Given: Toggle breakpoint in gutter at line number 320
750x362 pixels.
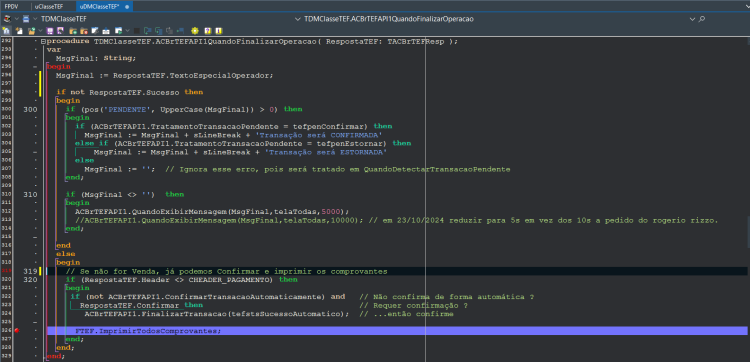Looking at the screenshot, I should tap(31, 279).
